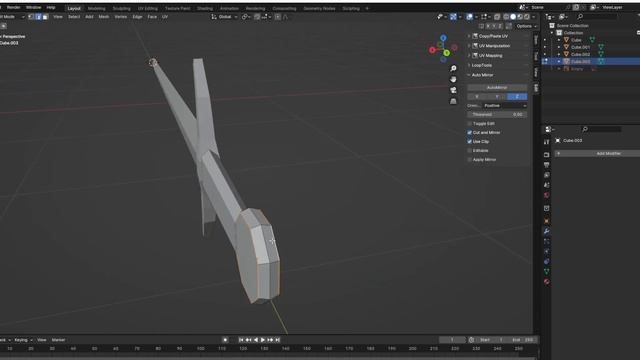Toggle the camera view icon in the viewport
Screen dimensions: 640x360
point(453,90)
